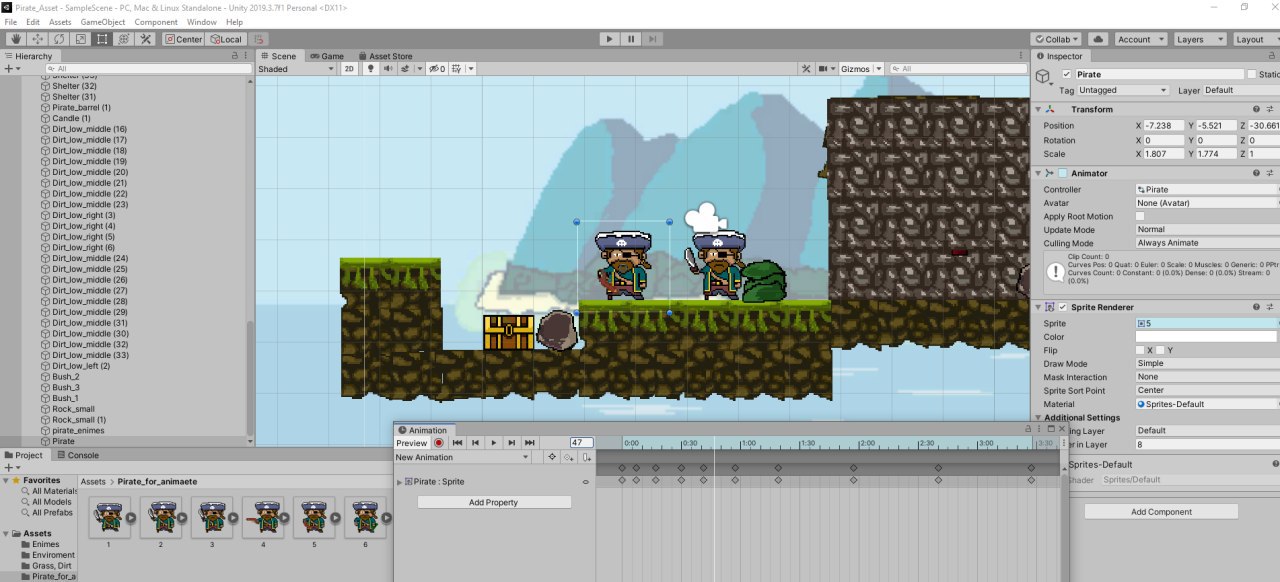Open the Gizmos dropdown
The height and width of the screenshot is (582, 1280).
click(x=860, y=69)
